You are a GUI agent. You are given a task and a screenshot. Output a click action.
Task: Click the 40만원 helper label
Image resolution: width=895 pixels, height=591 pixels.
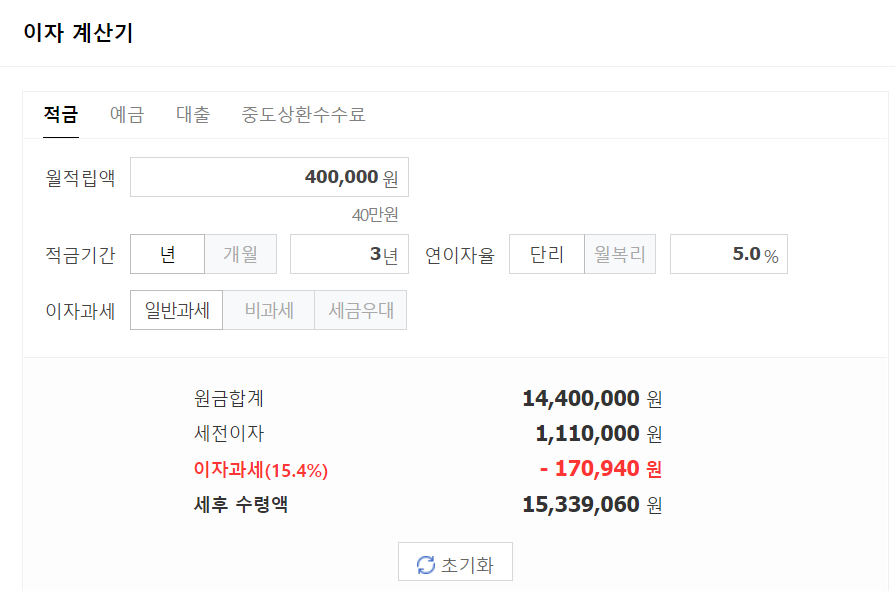click(x=381, y=213)
